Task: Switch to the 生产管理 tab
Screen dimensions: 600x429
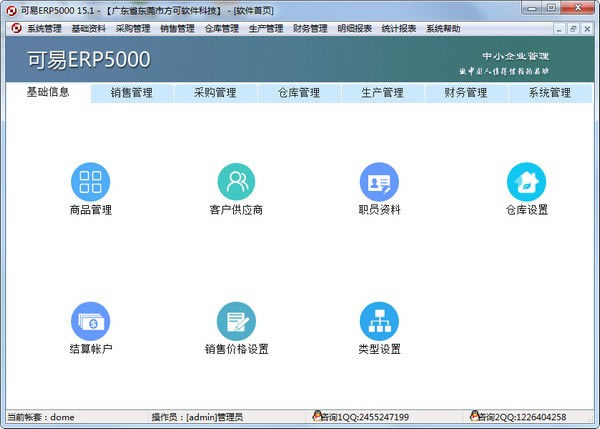Action: click(383, 93)
